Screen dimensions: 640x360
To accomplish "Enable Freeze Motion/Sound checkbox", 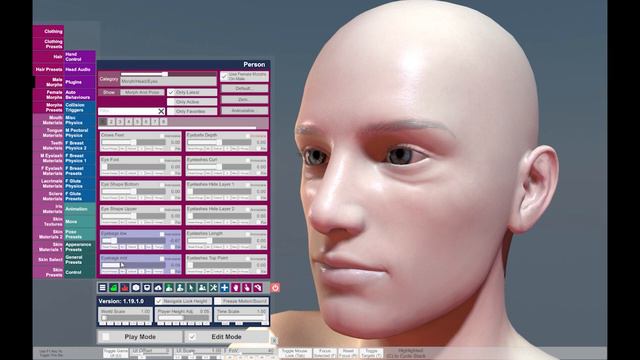I will point(218,301).
